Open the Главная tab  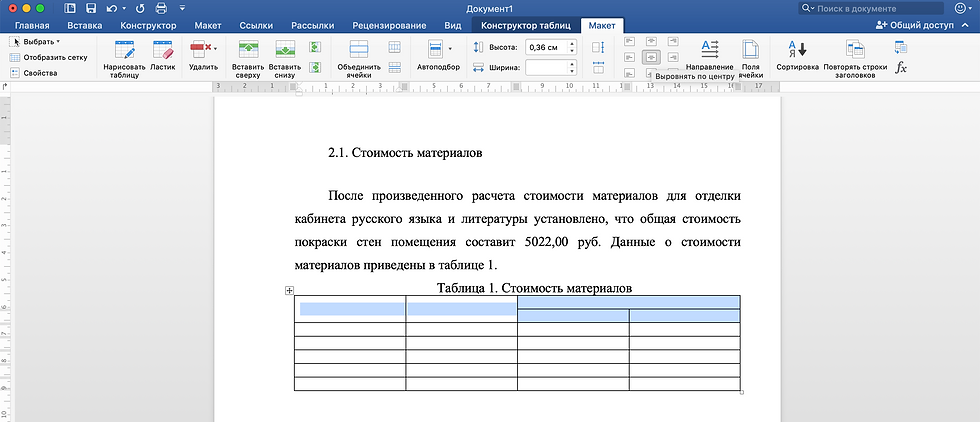[x=32, y=26]
